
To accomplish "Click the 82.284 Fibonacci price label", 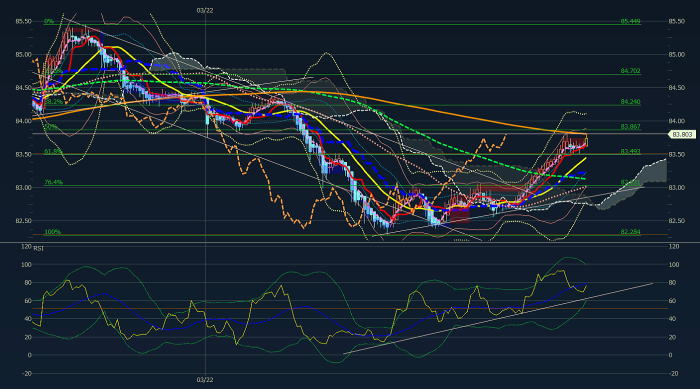I will (x=630, y=232).
